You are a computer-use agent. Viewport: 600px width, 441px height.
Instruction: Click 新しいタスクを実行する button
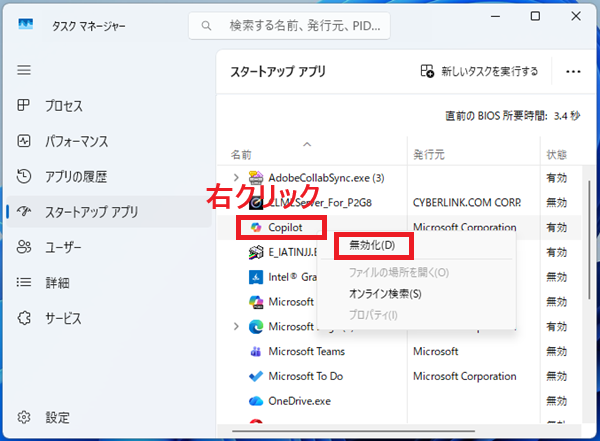(480, 72)
